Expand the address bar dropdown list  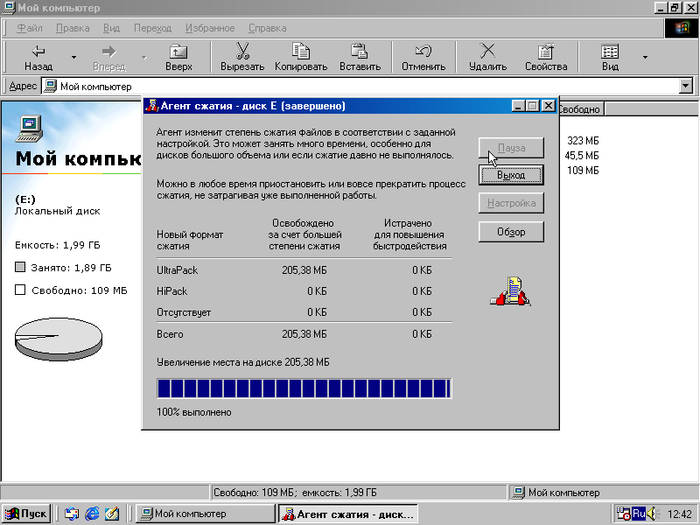686,87
